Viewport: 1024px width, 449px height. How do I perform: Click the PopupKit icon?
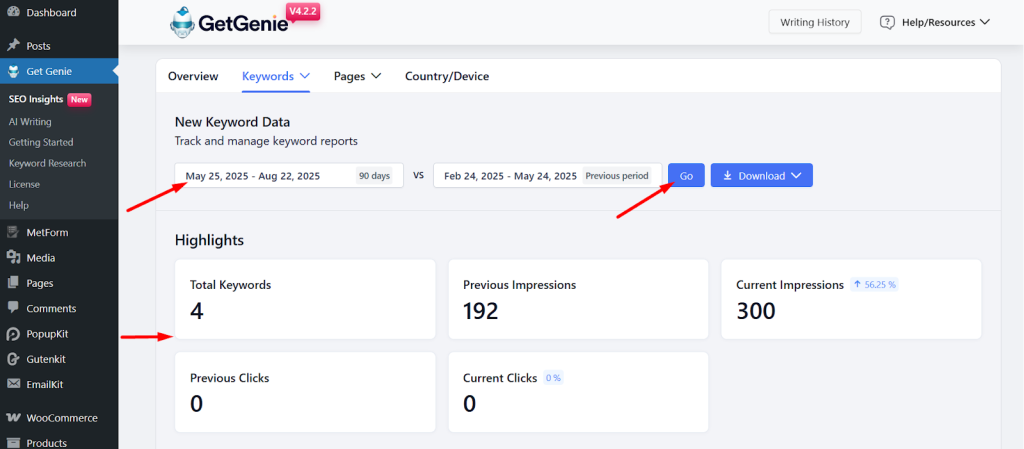[13, 334]
